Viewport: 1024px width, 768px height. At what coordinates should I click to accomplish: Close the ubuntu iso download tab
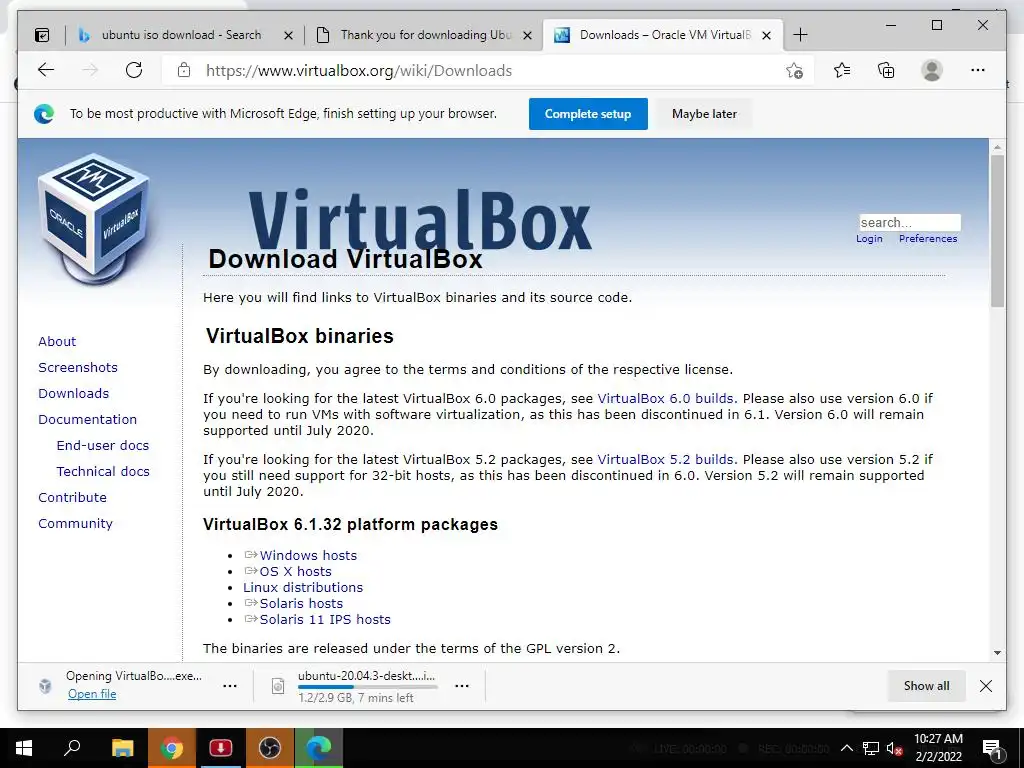pos(288,35)
